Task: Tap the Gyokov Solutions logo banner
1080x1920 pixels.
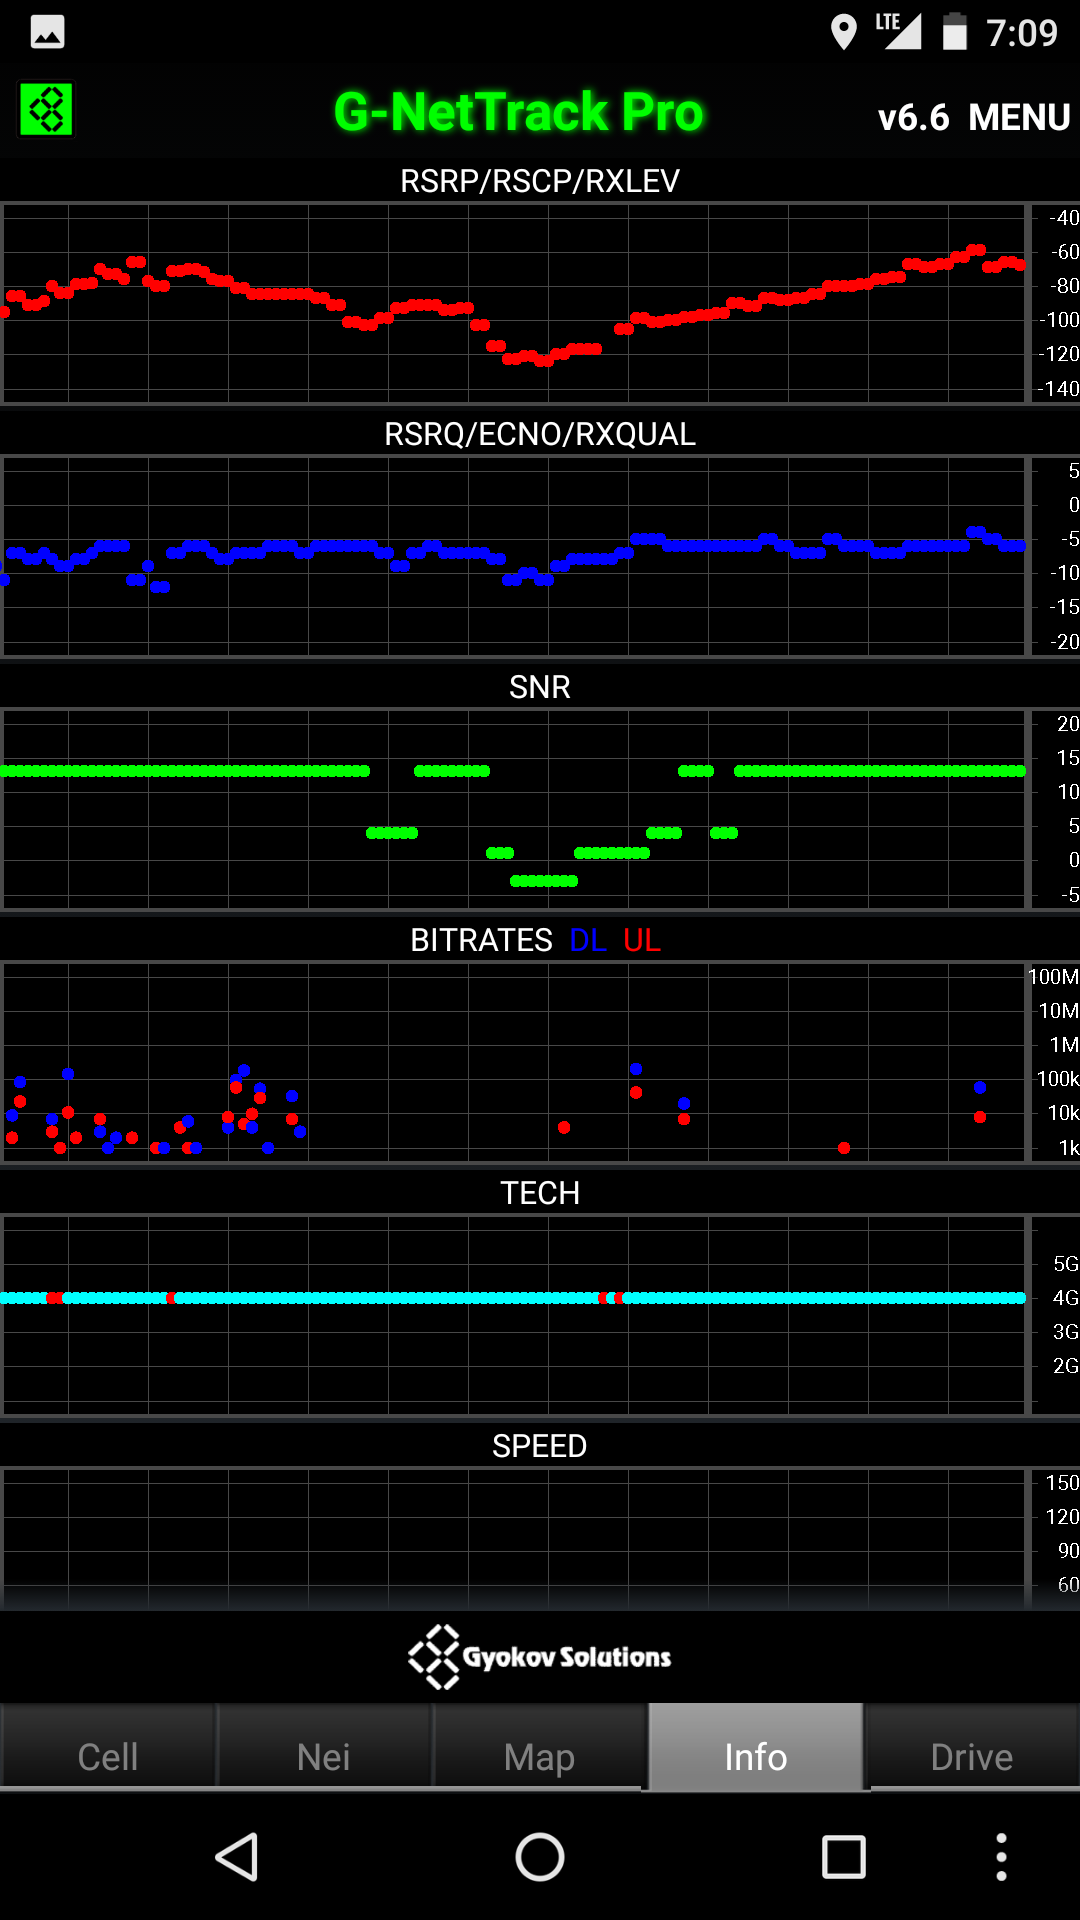Action: point(540,1657)
